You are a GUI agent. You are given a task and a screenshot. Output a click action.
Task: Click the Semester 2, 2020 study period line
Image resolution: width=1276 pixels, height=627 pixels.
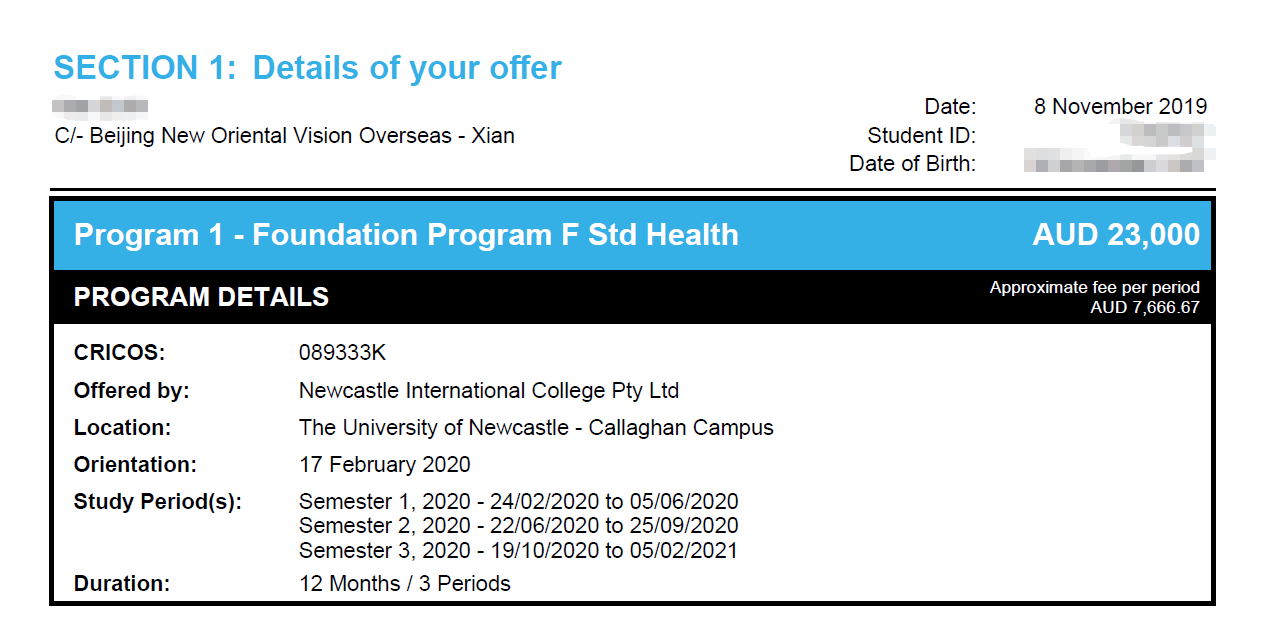519,526
